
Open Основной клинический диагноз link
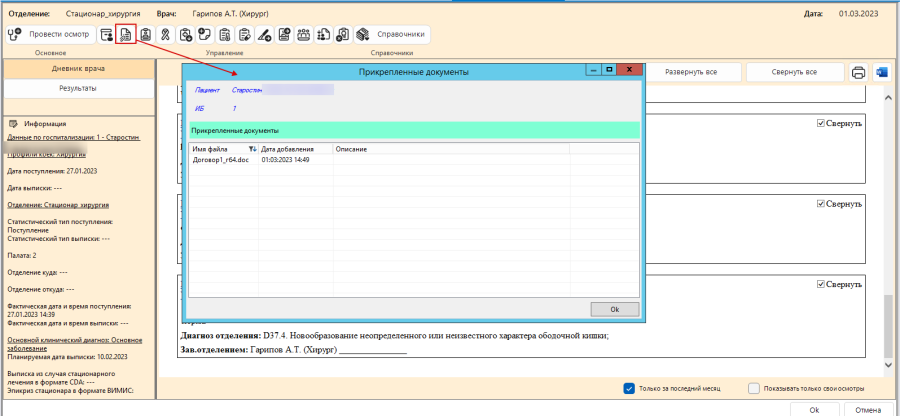pyautogui.click(x=74, y=344)
